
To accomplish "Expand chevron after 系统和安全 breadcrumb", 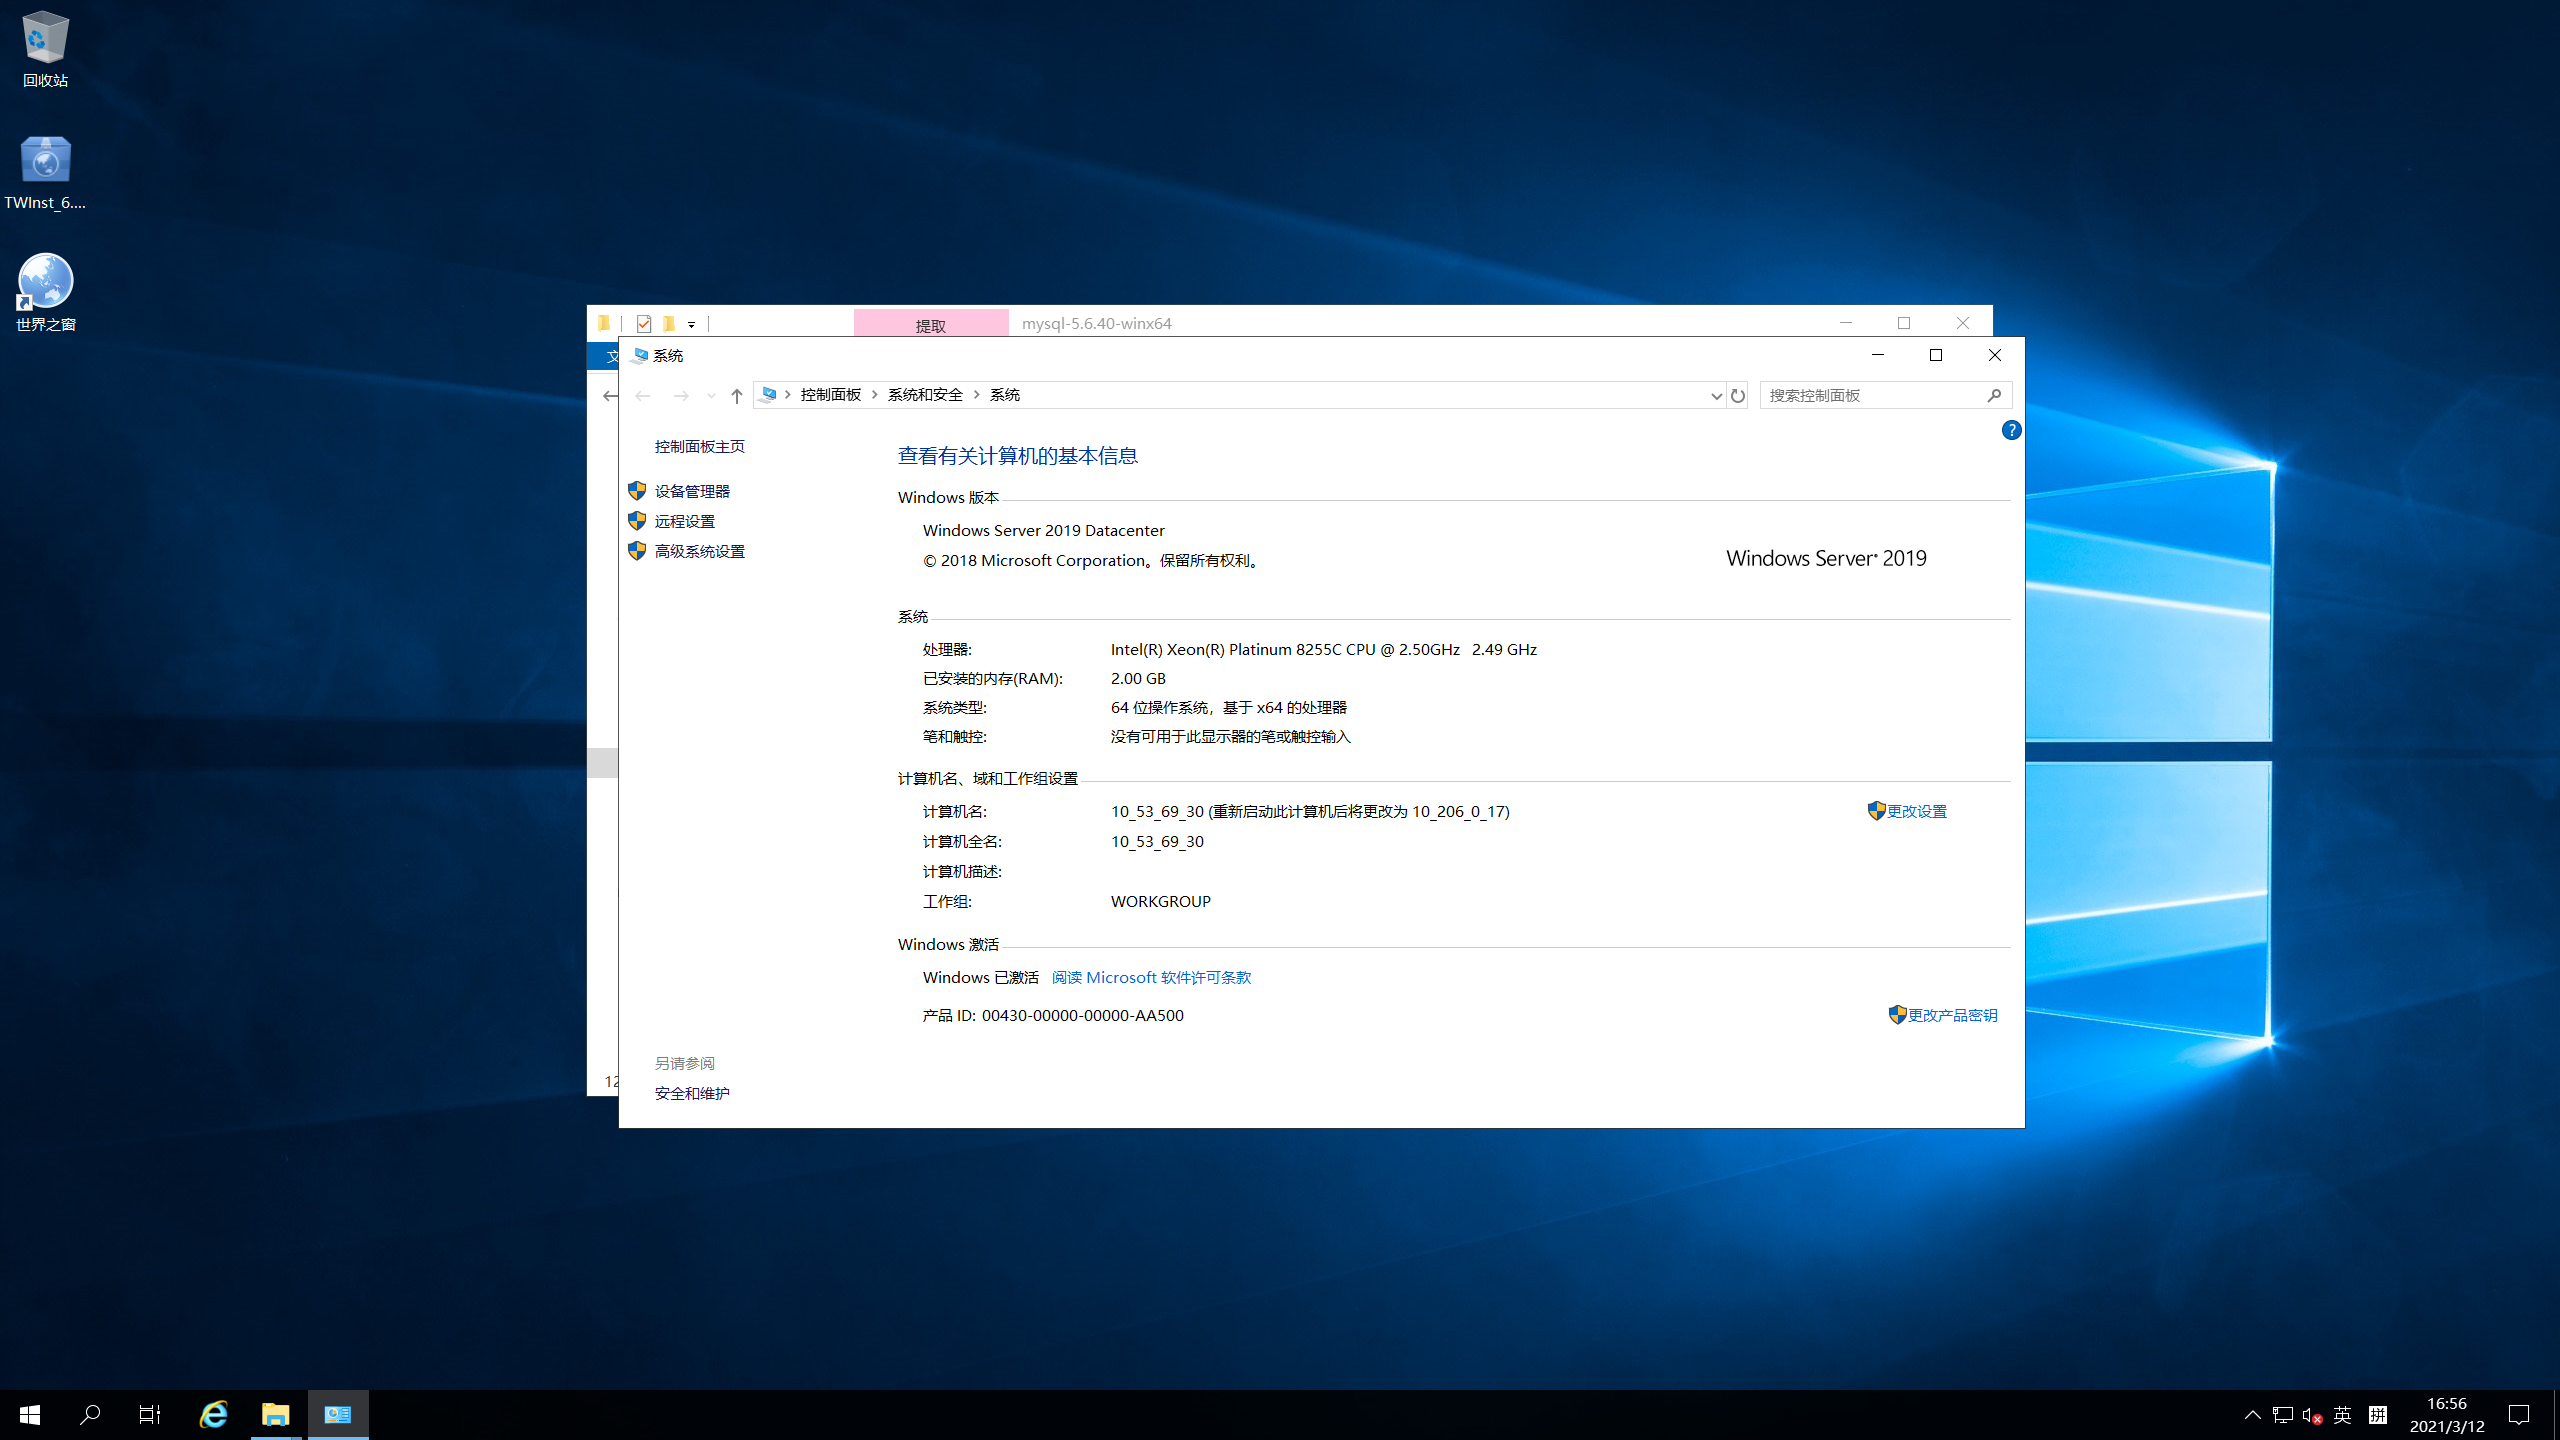I will [x=977, y=395].
